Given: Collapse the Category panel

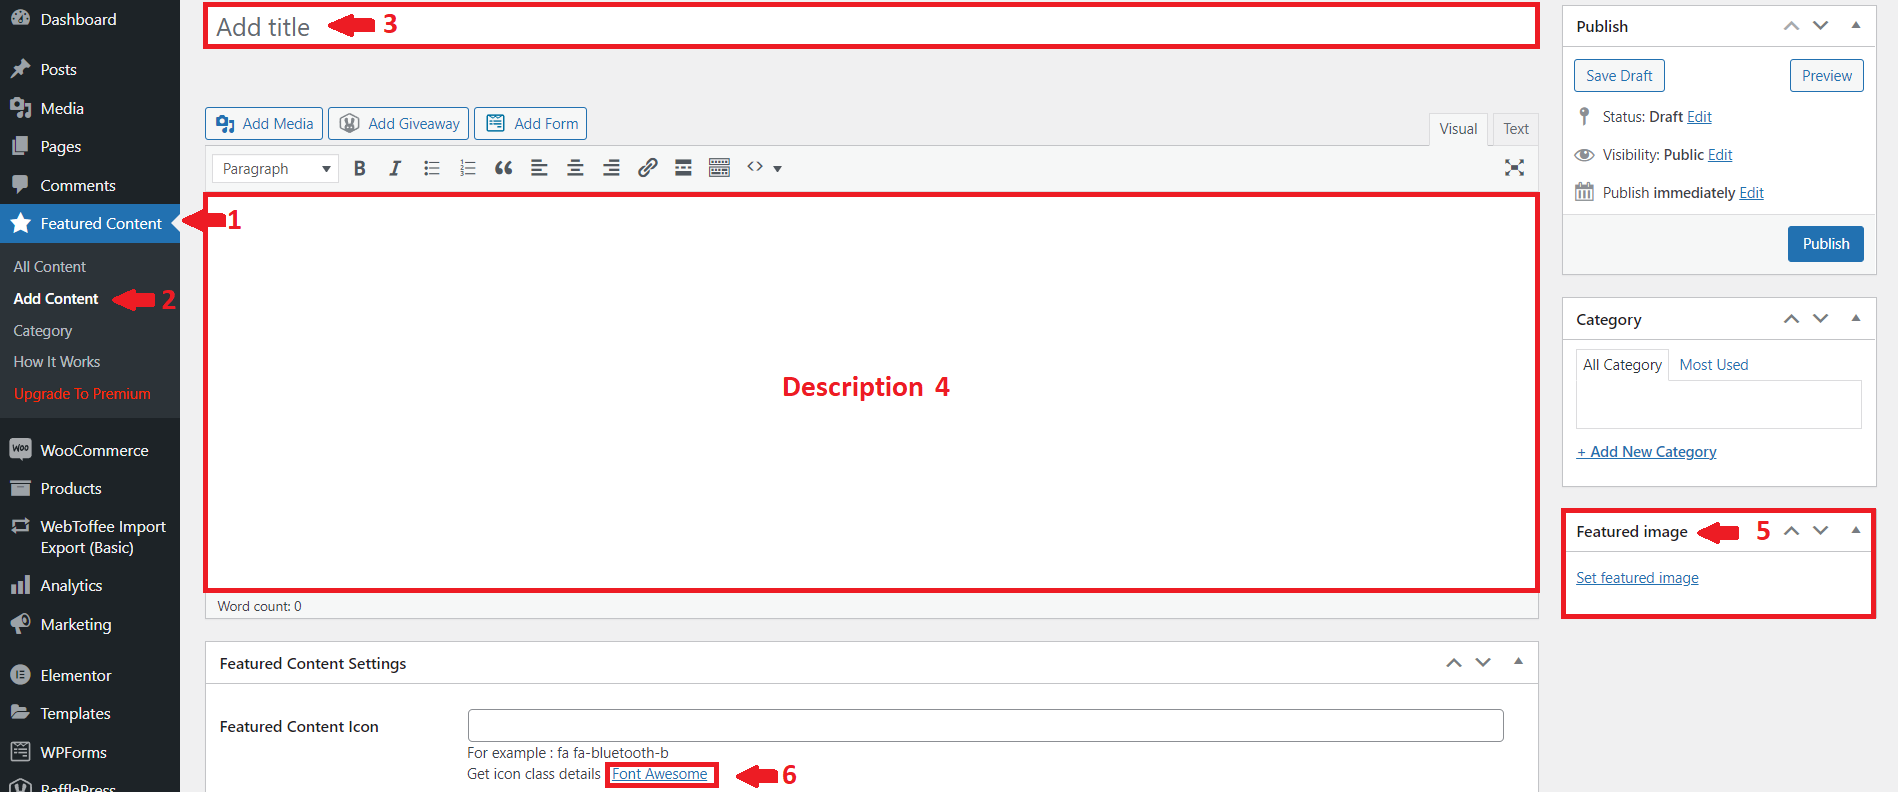Looking at the screenshot, I should click(x=1856, y=319).
